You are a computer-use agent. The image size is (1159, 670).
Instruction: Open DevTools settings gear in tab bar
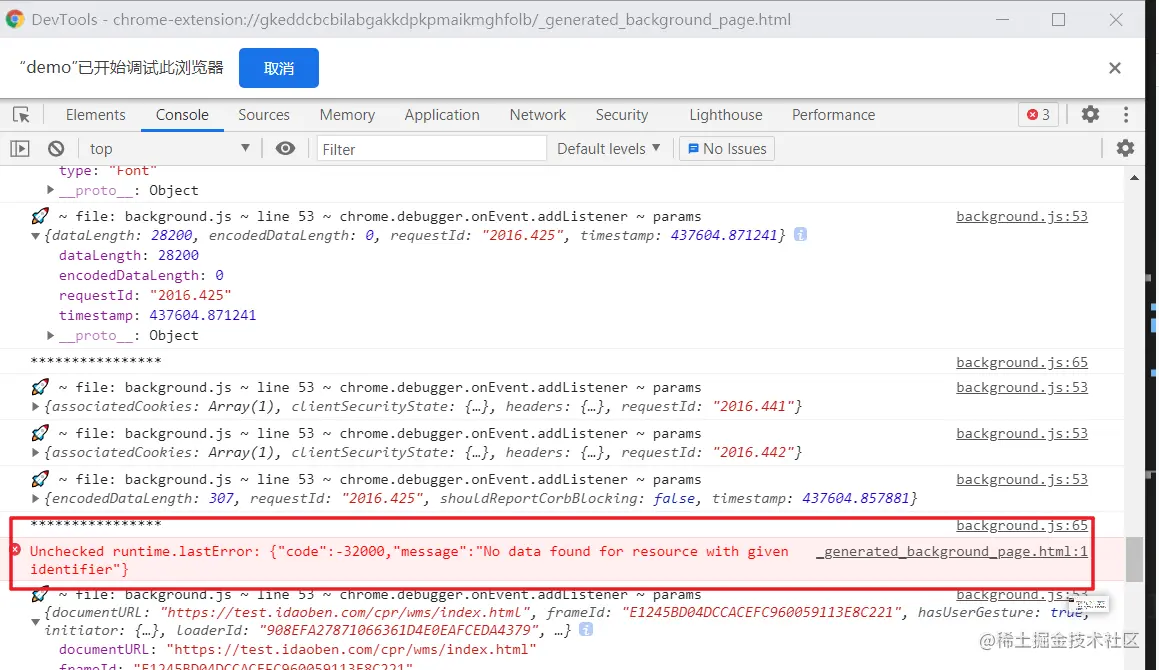coord(1090,114)
